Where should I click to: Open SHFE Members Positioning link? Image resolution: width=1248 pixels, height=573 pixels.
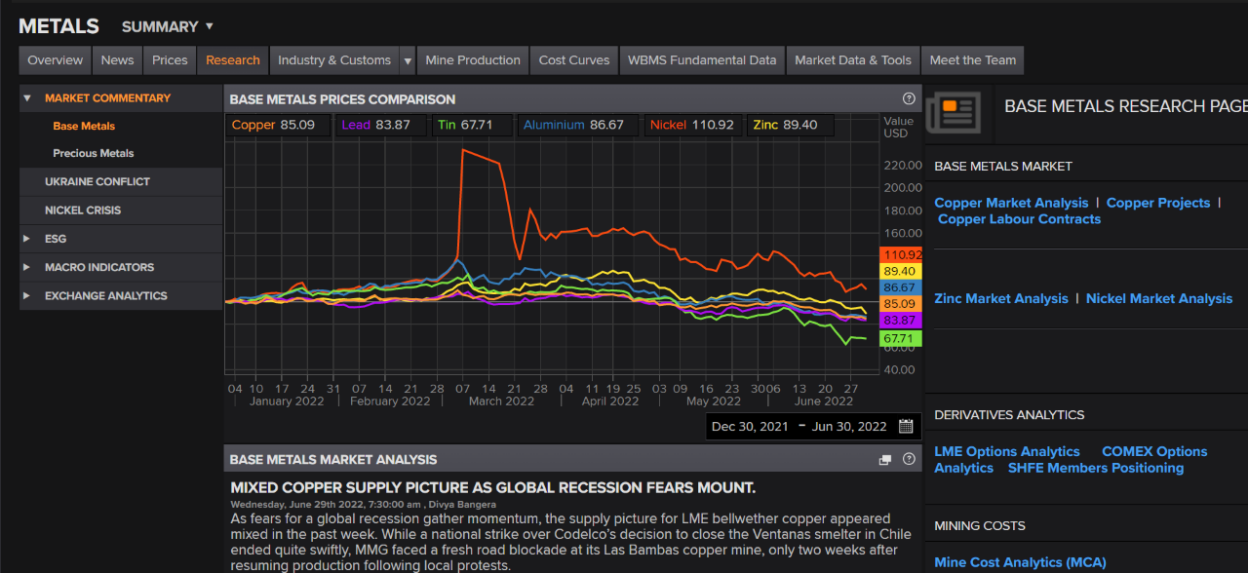1095,468
